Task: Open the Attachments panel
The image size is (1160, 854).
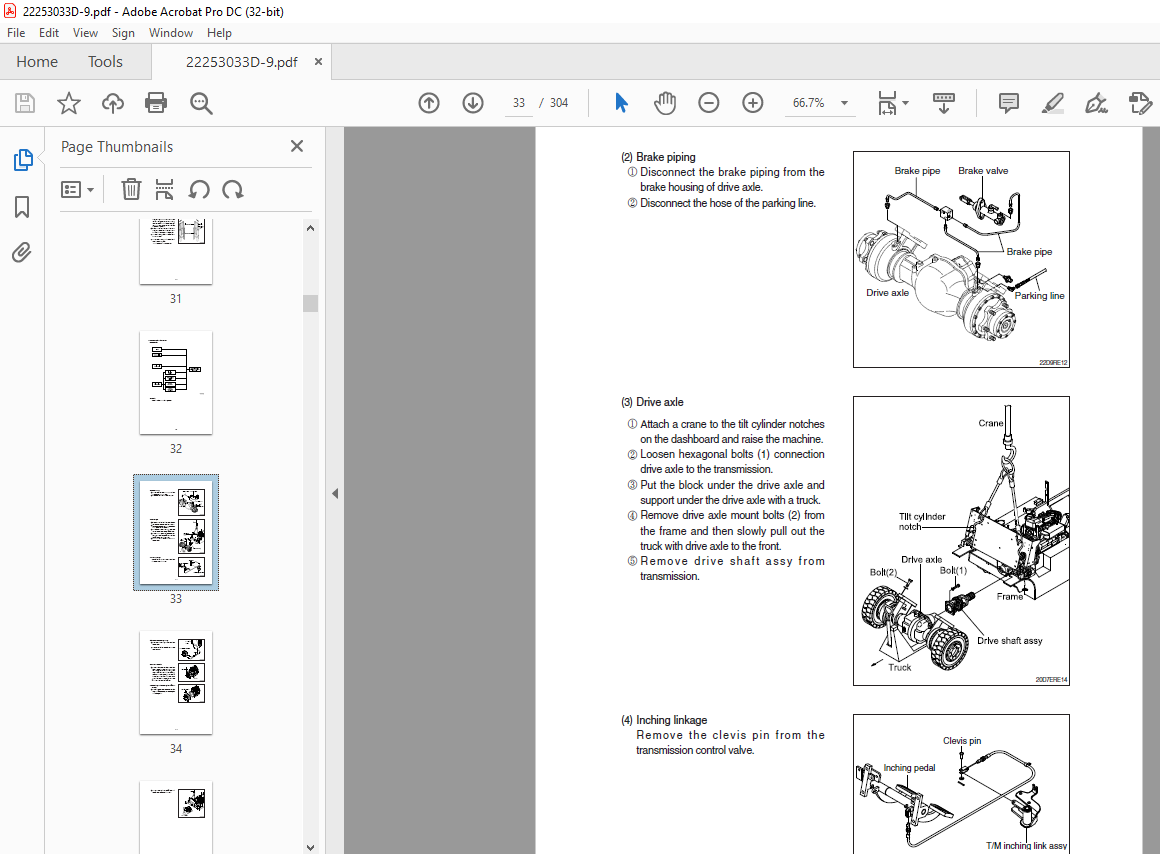Action: (x=22, y=253)
